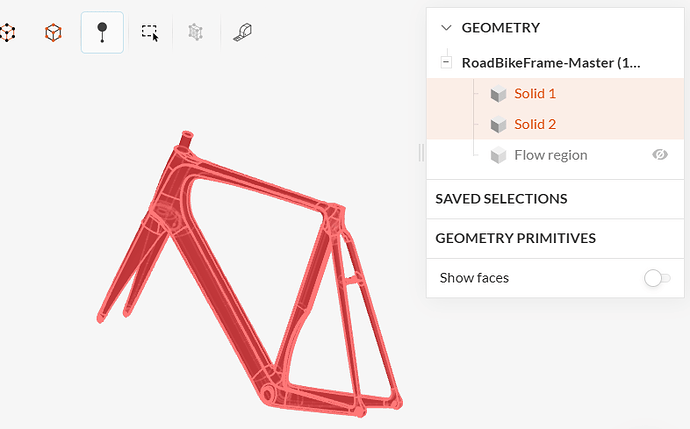Turn on the Show faces switch
The image size is (690, 429).
click(x=657, y=278)
